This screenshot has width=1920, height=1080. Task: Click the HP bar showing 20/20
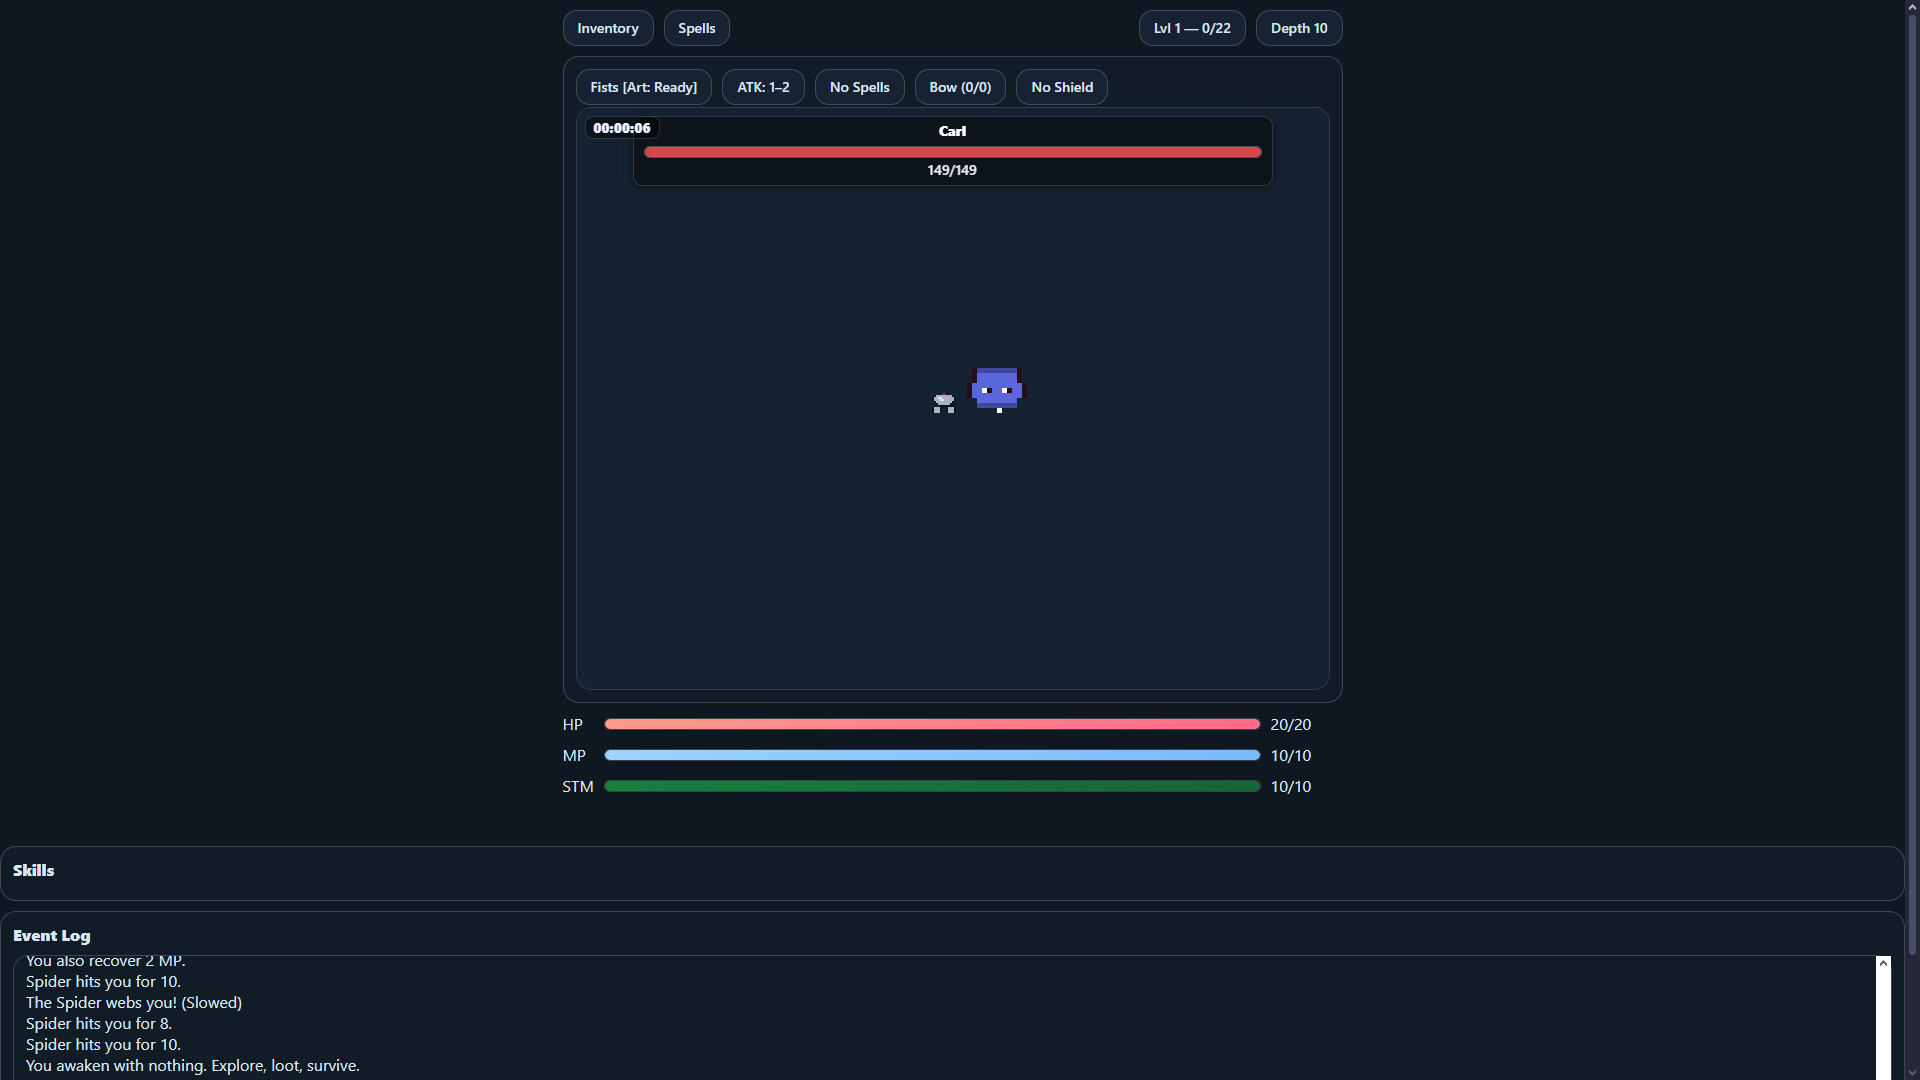[931, 723]
